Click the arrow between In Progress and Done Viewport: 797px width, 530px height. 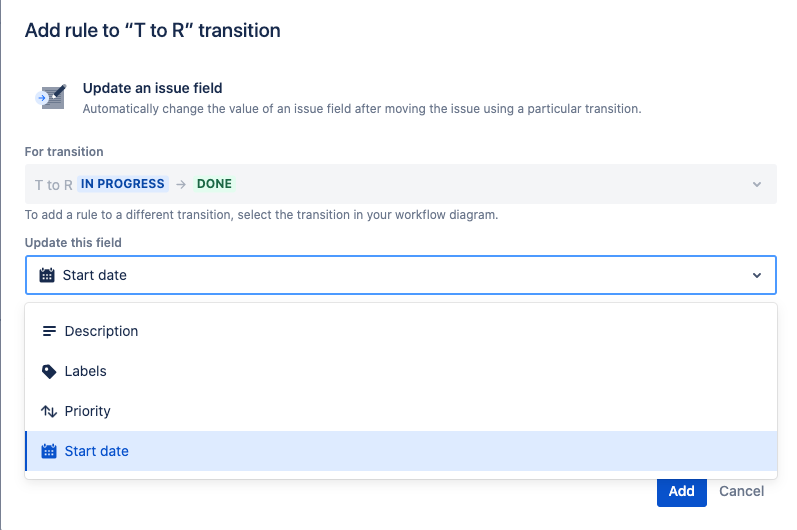click(181, 184)
